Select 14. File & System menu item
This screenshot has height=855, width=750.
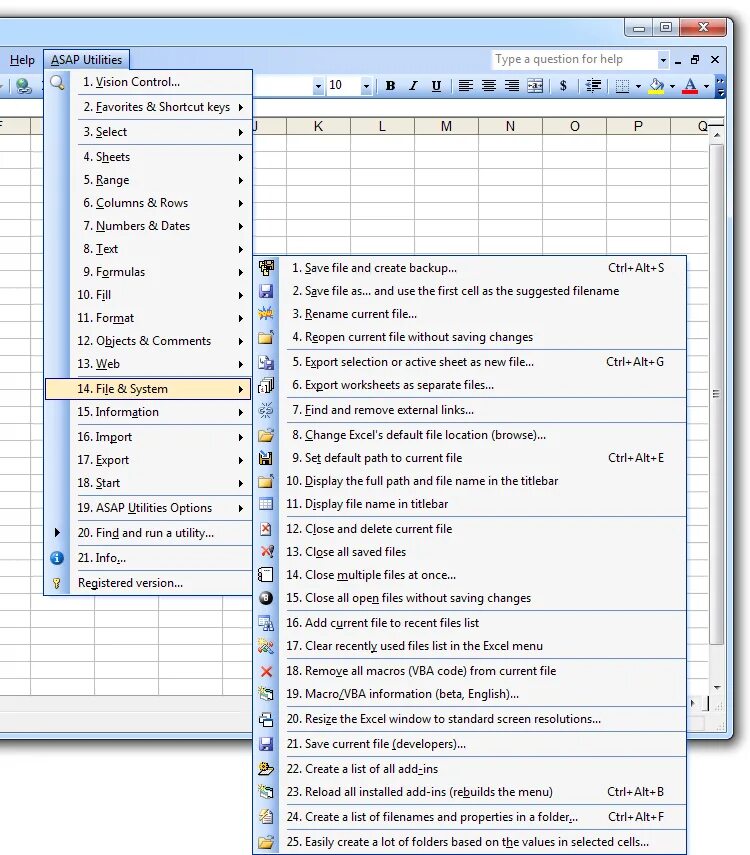[x=148, y=389]
